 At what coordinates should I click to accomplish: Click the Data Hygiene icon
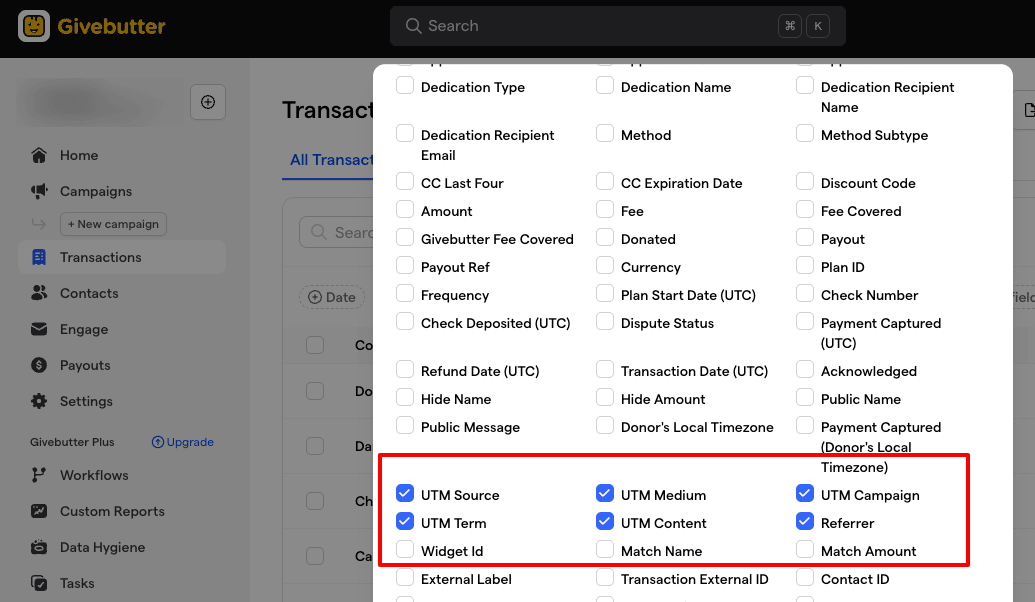pyautogui.click(x=39, y=547)
